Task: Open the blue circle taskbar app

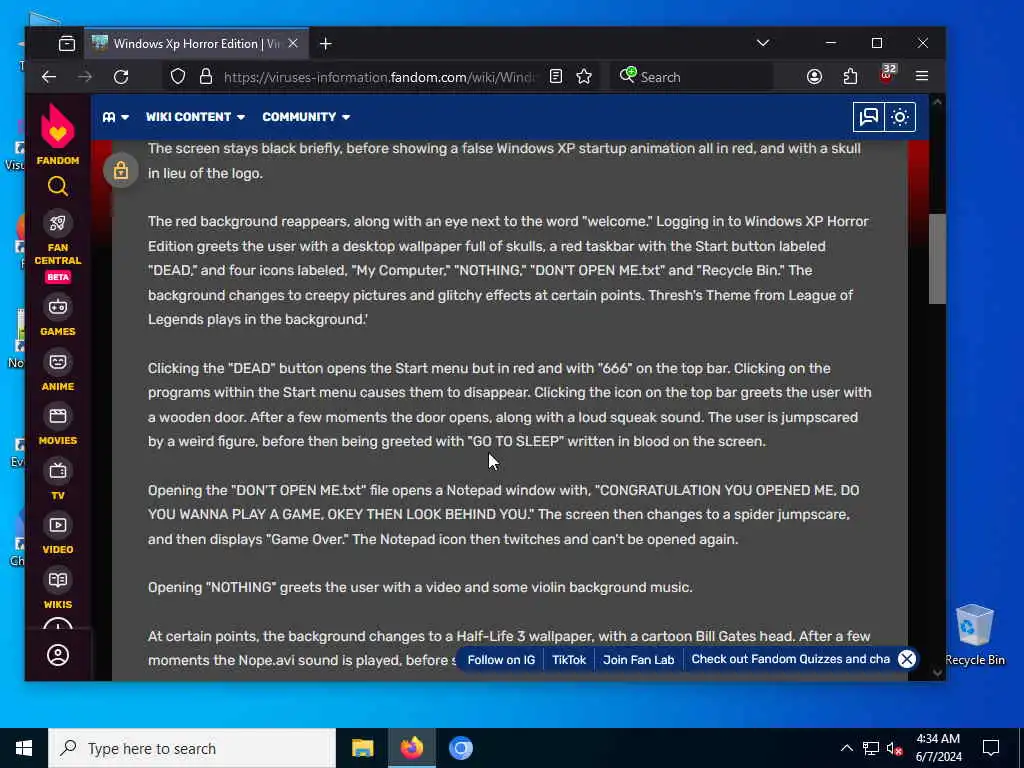Action: (460, 748)
